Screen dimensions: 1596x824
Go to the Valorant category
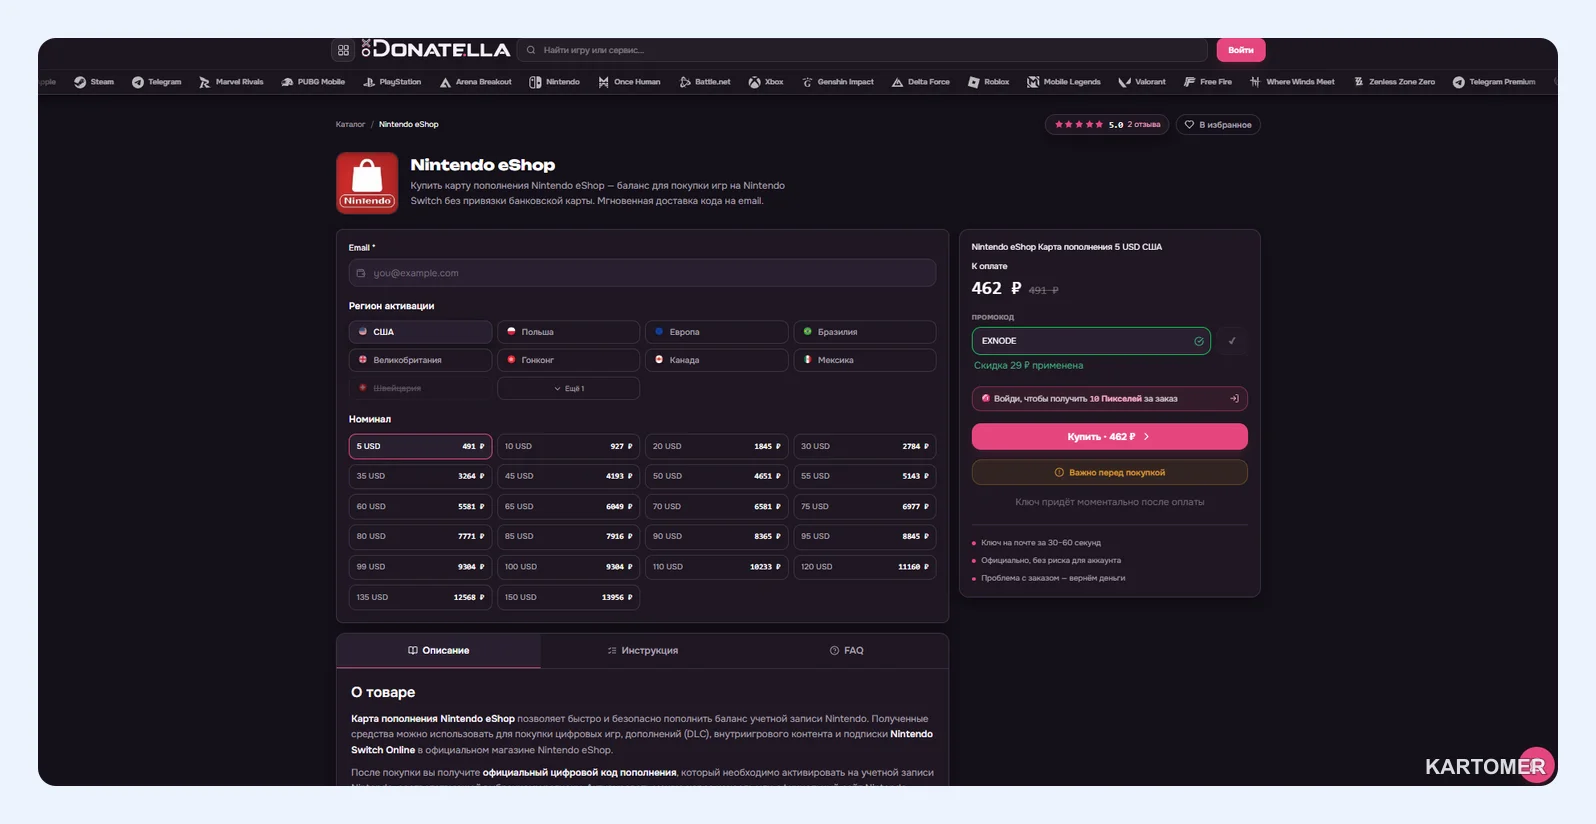pyautogui.click(x=1142, y=82)
